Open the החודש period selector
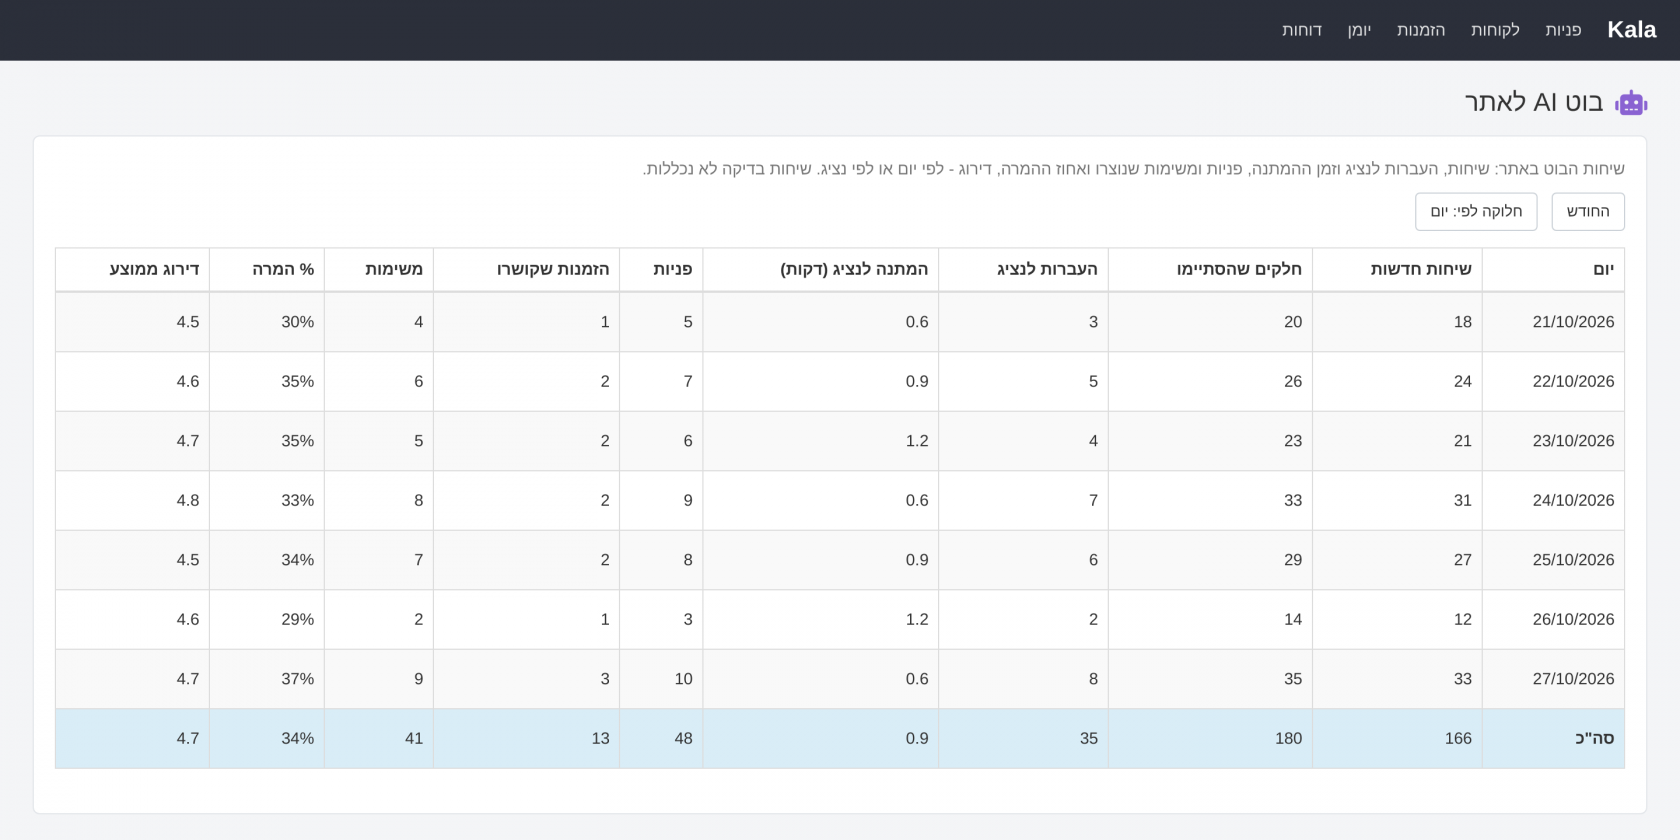Viewport: 1680px width, 840px height. click(1588, 212)
